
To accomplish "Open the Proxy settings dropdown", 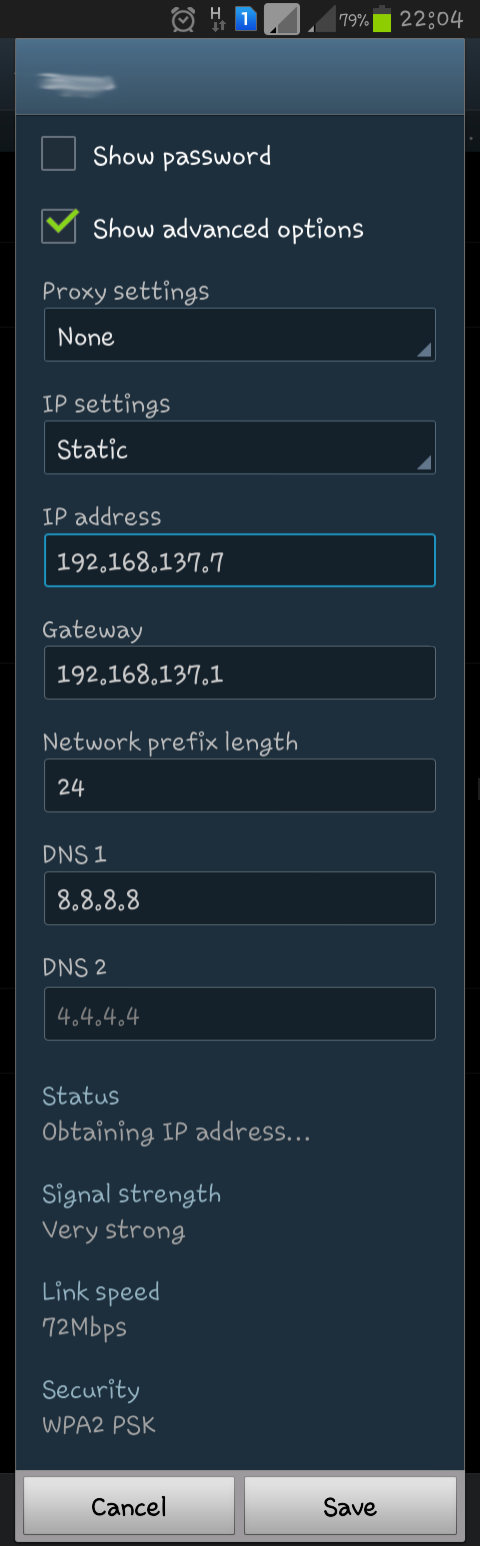I will 240,335.
